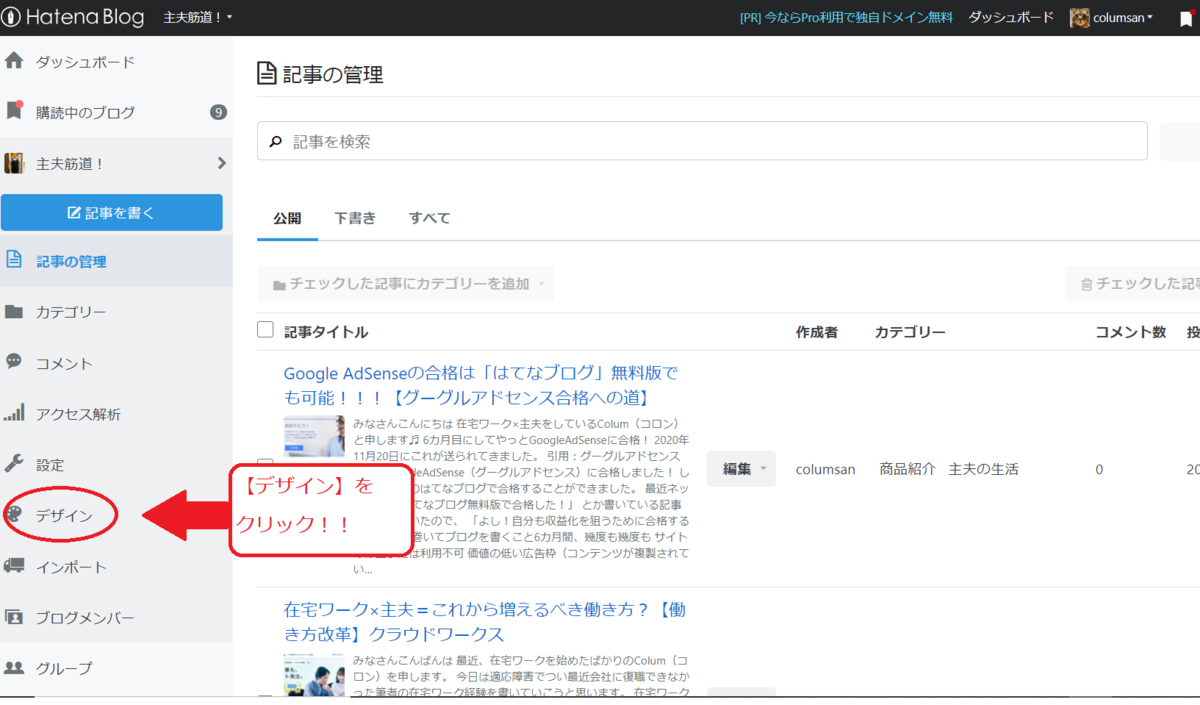Image resolution: width=1200 pixels, height=705 pixels.
Task: Open カテゴリー folder icon
Action: coord(14,311)
